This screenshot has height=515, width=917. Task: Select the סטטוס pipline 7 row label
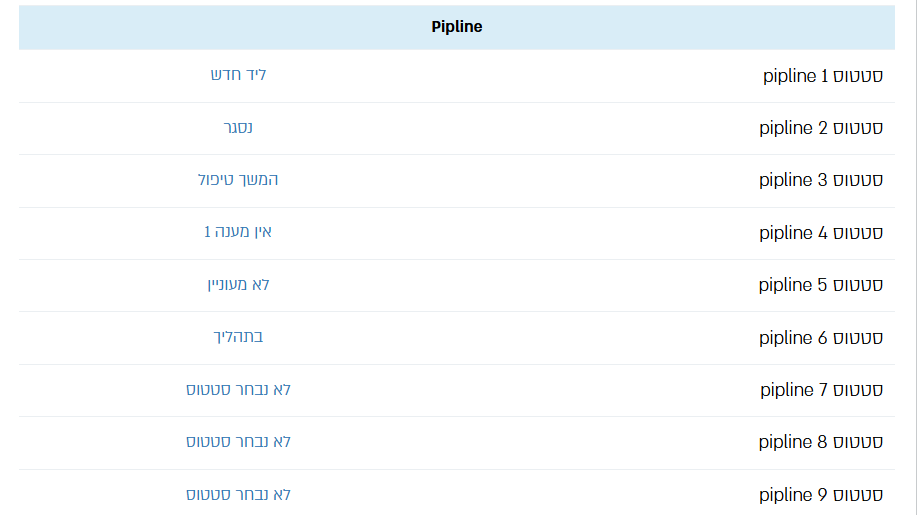[x=822, y=390]
